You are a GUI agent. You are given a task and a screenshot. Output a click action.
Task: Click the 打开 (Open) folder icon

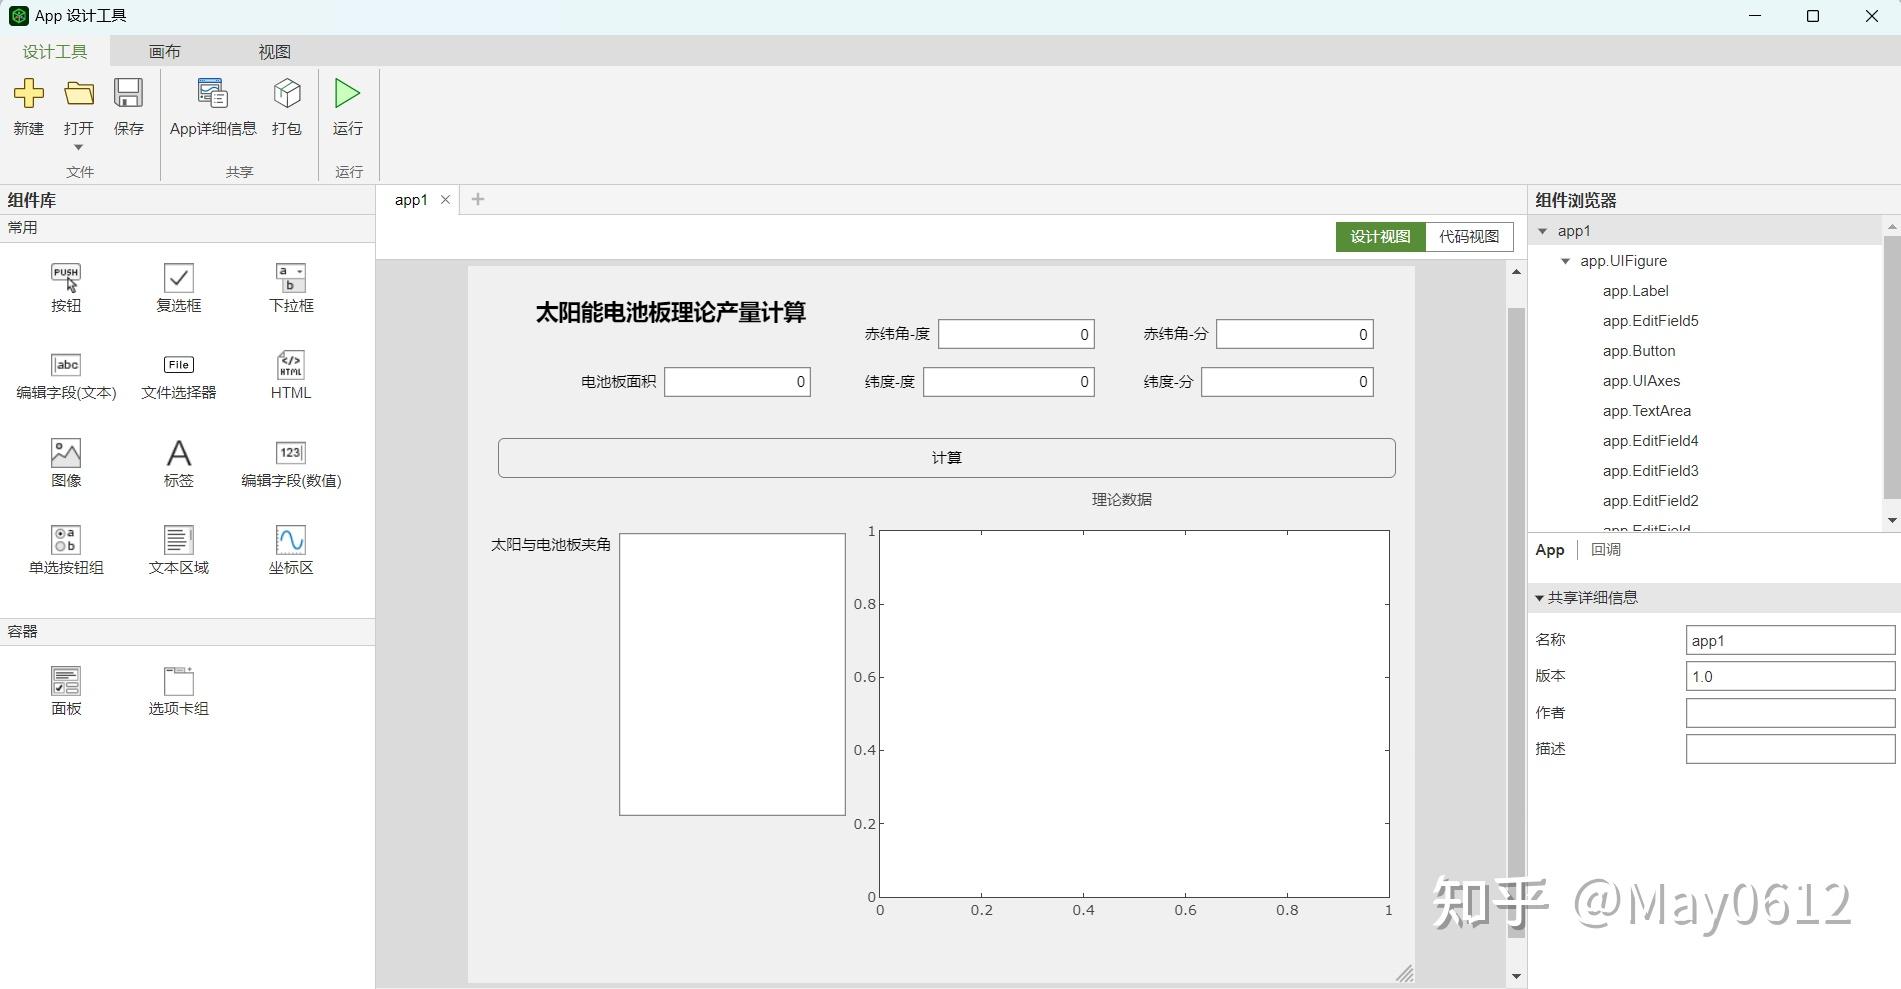pos(79,94)
